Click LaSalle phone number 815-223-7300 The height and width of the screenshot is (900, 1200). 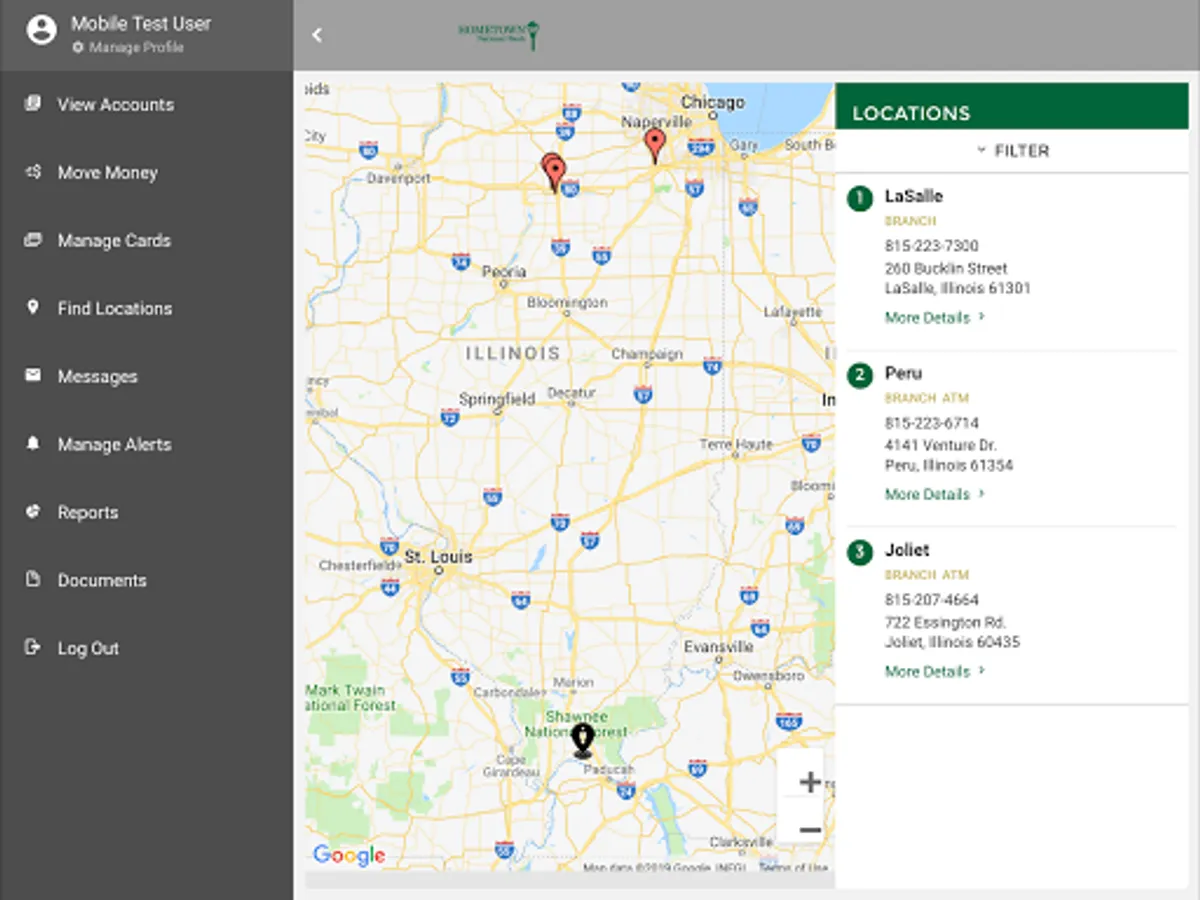(931, 246)
